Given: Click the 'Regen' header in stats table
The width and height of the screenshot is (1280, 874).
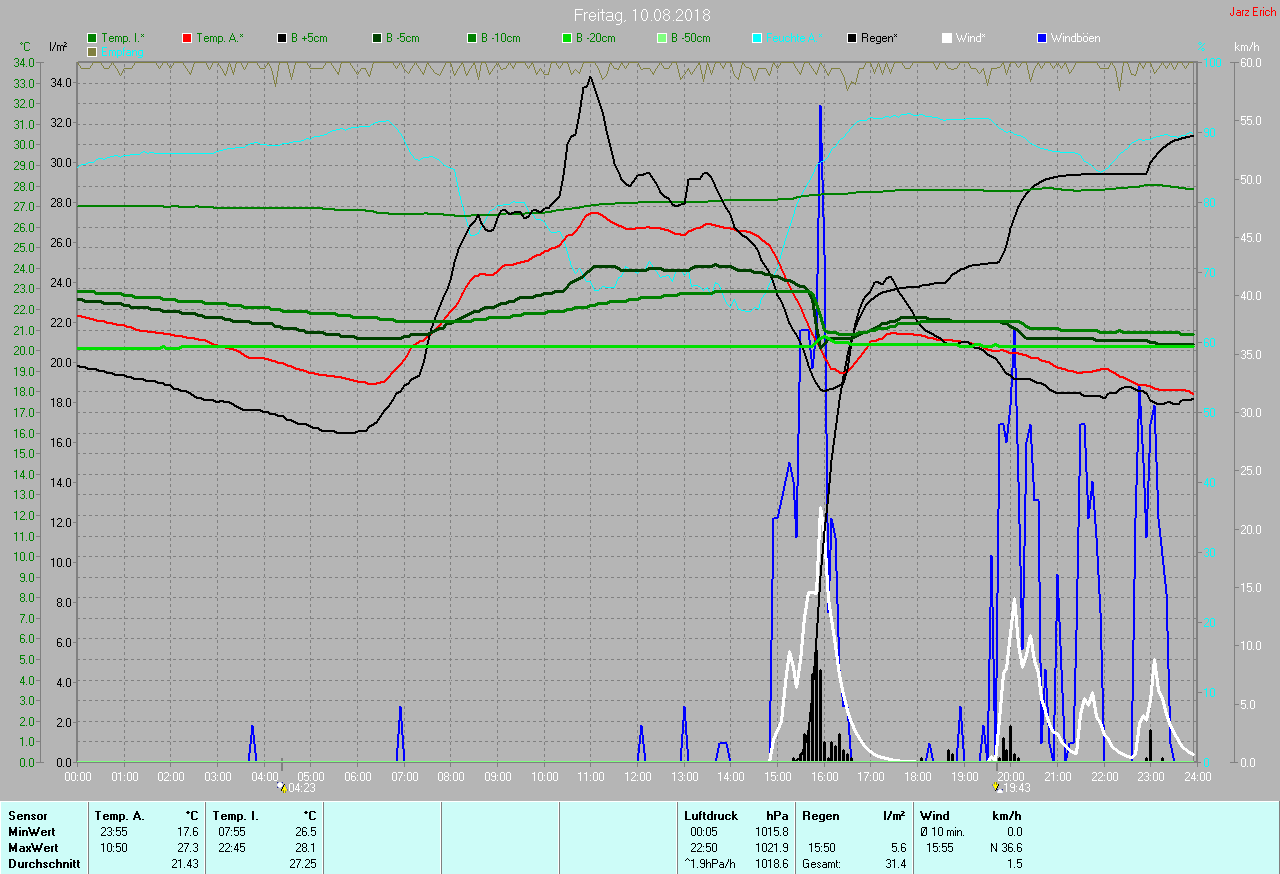Looking at the screenshot, I should click(x=821, y=816).
